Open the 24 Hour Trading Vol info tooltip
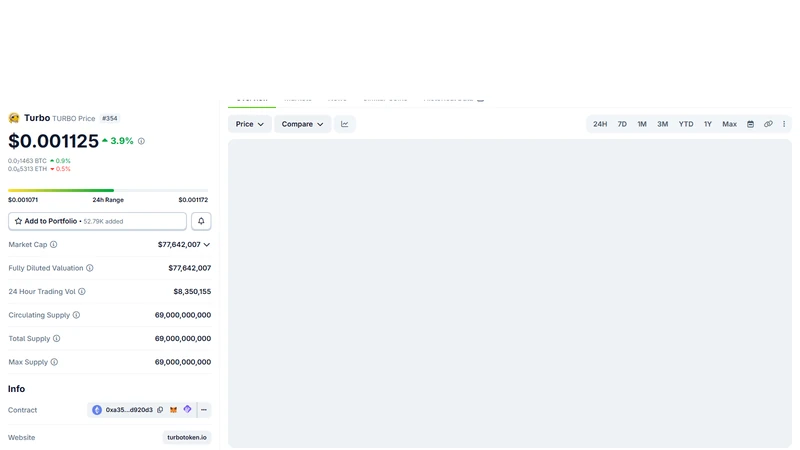Screen dimensions: 800x450 click(x=82, y=291)
